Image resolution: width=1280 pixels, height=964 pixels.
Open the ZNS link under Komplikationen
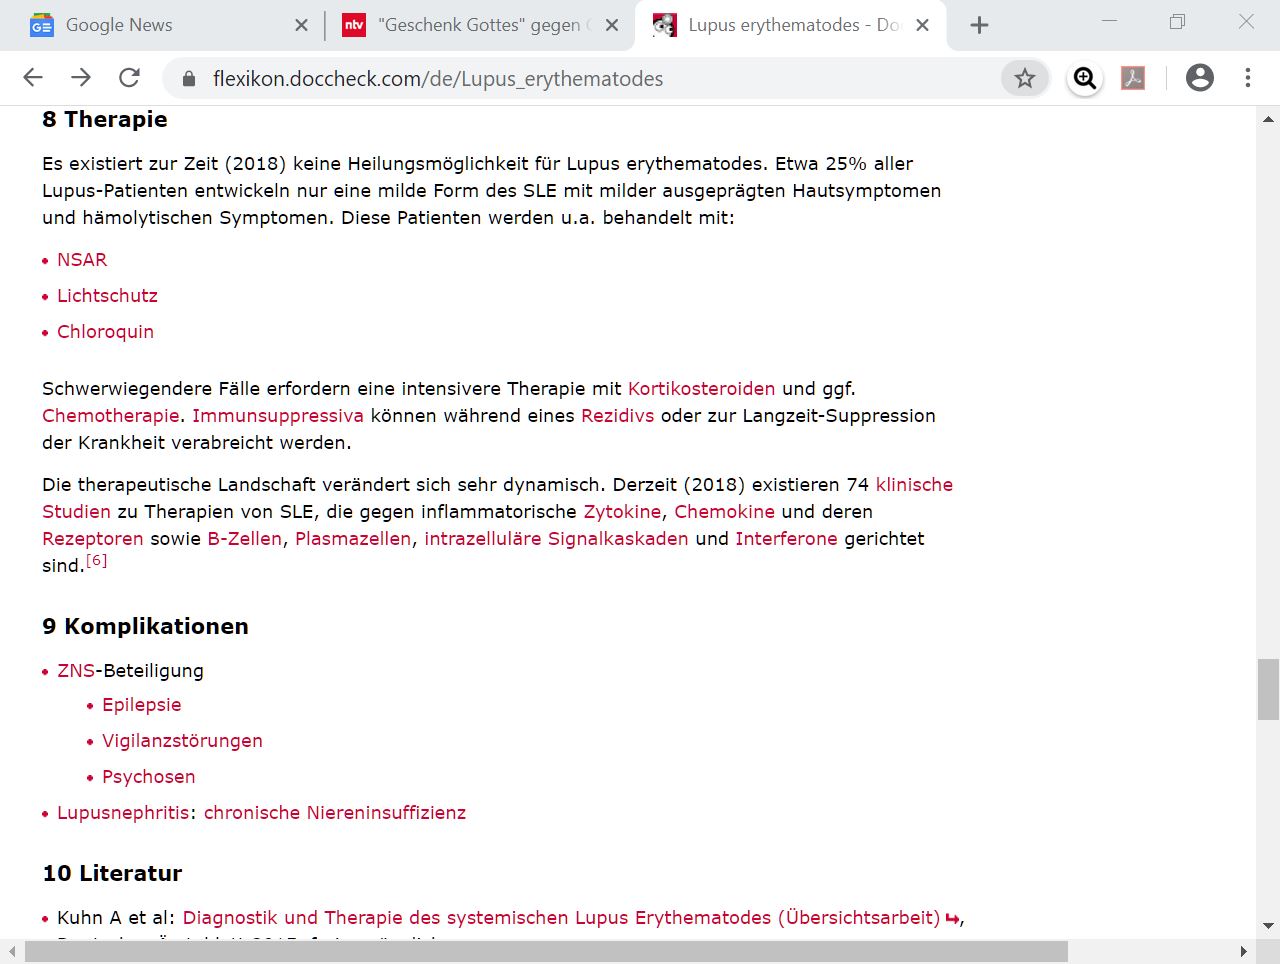(76, 671)
